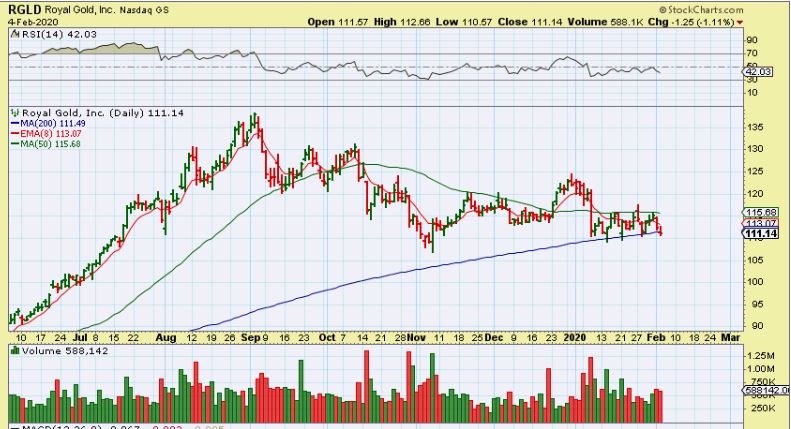Click the 130 price axis label
This screenshot has width=791, height=429.
(754, 149)
